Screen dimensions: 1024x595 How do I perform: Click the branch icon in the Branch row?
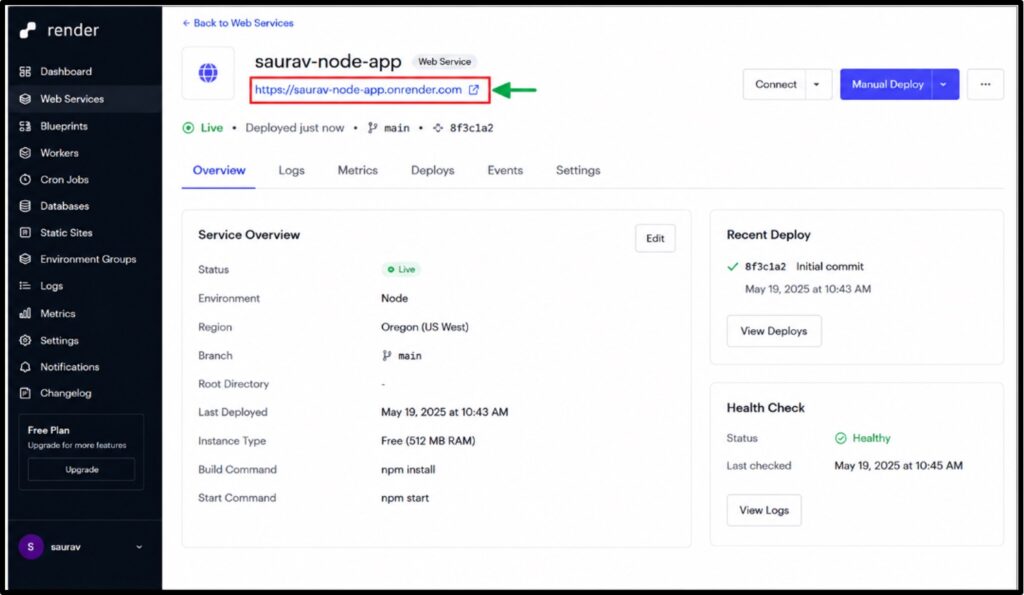[x=387, y=355]
